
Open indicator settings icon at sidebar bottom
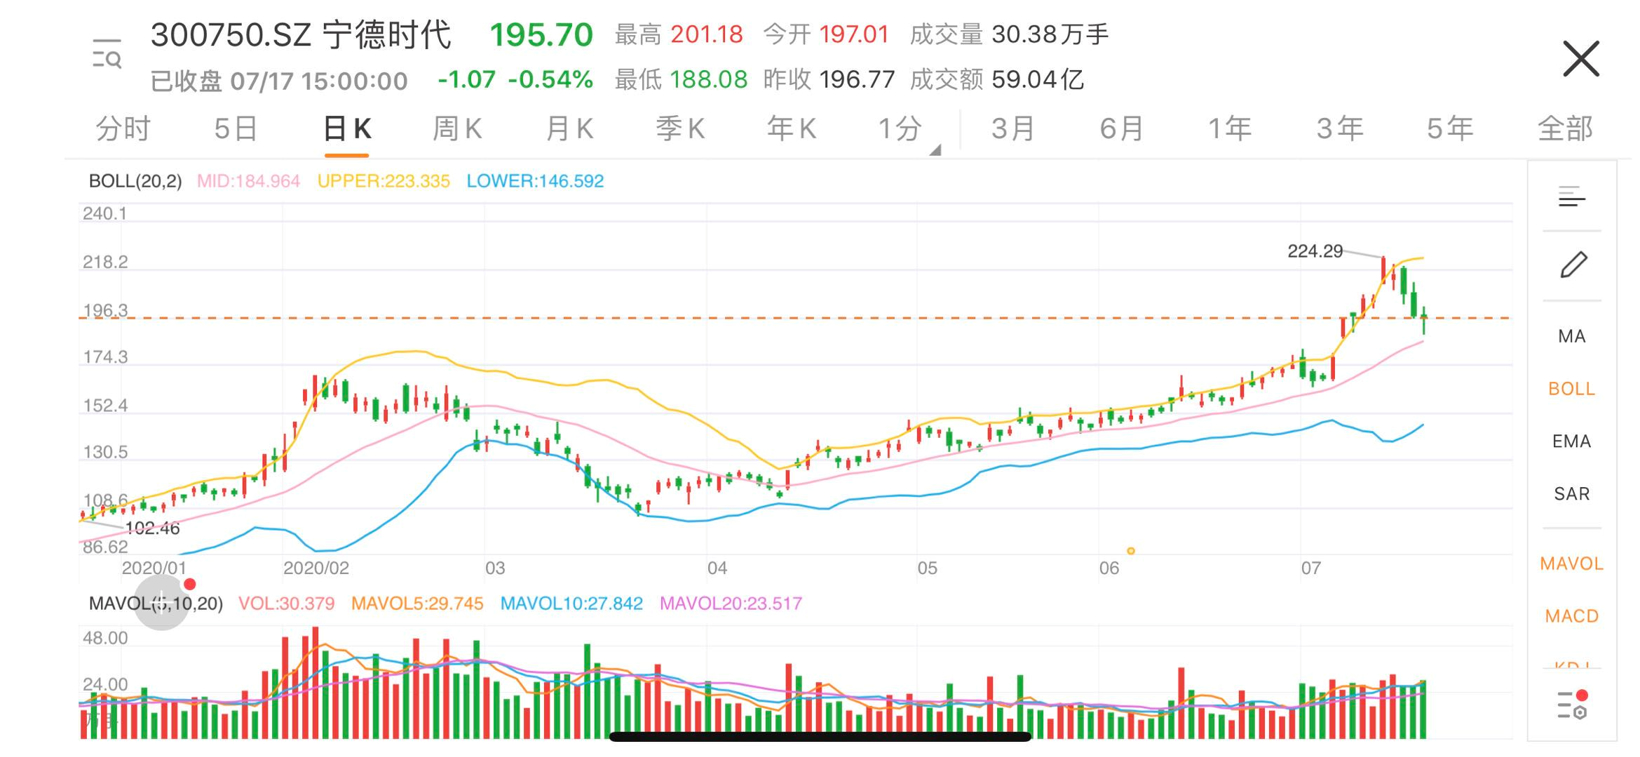click(x=1572, y=704)
